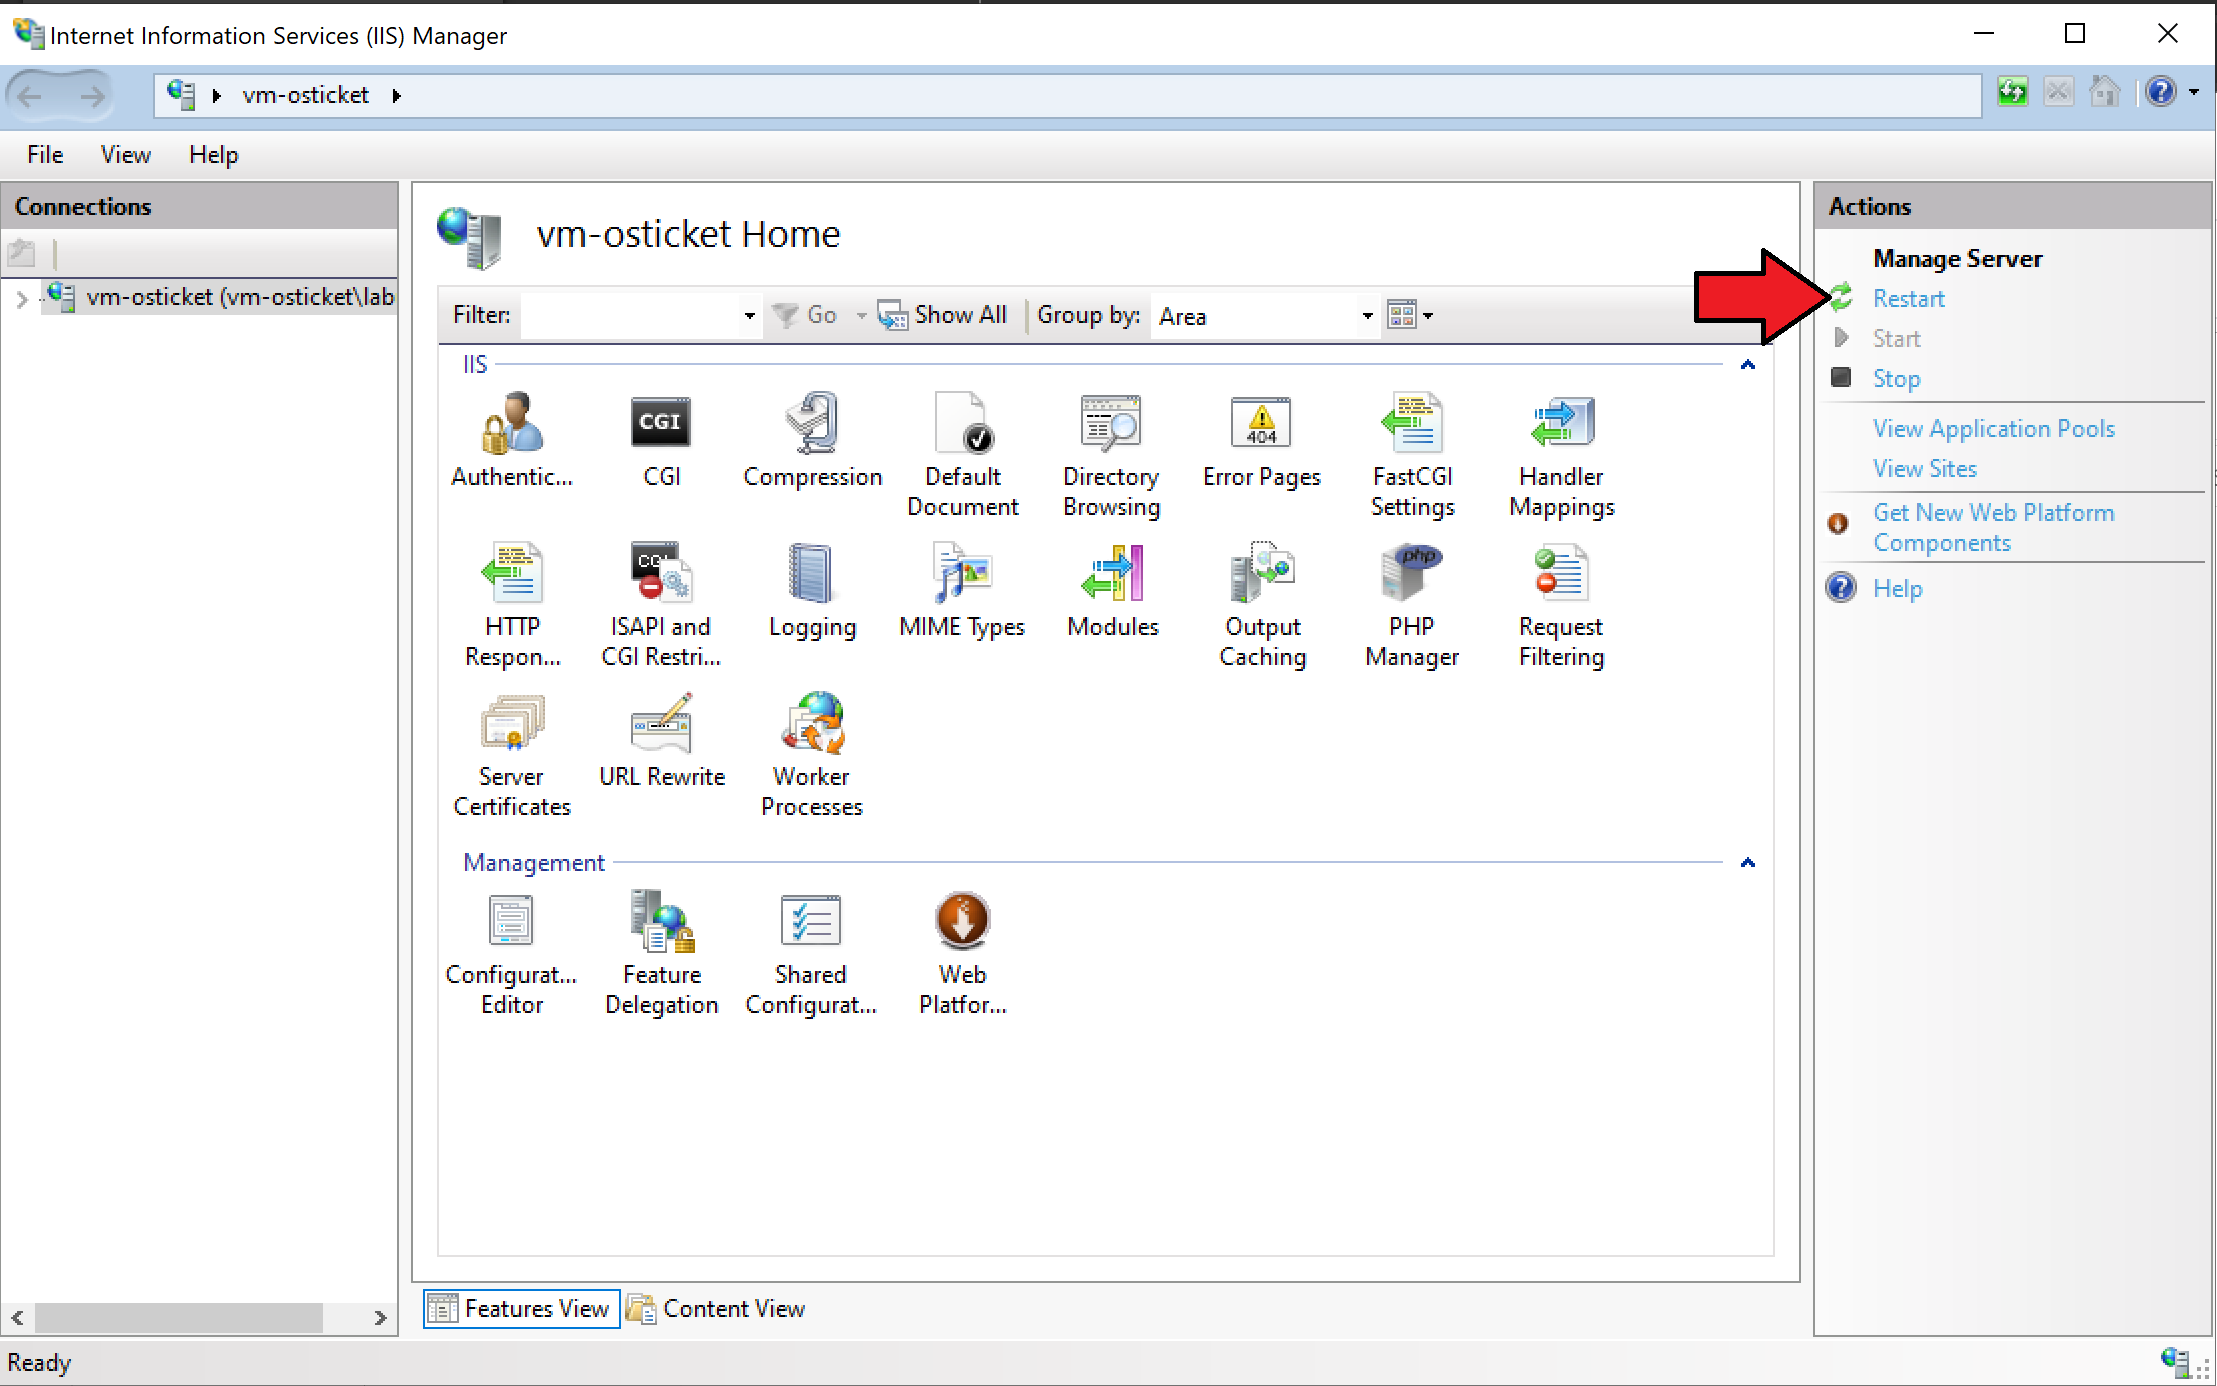Viewport: 2217px width, 1386px height.
Task: Open the Go button dropdown arrow
Action: point(861,316)
